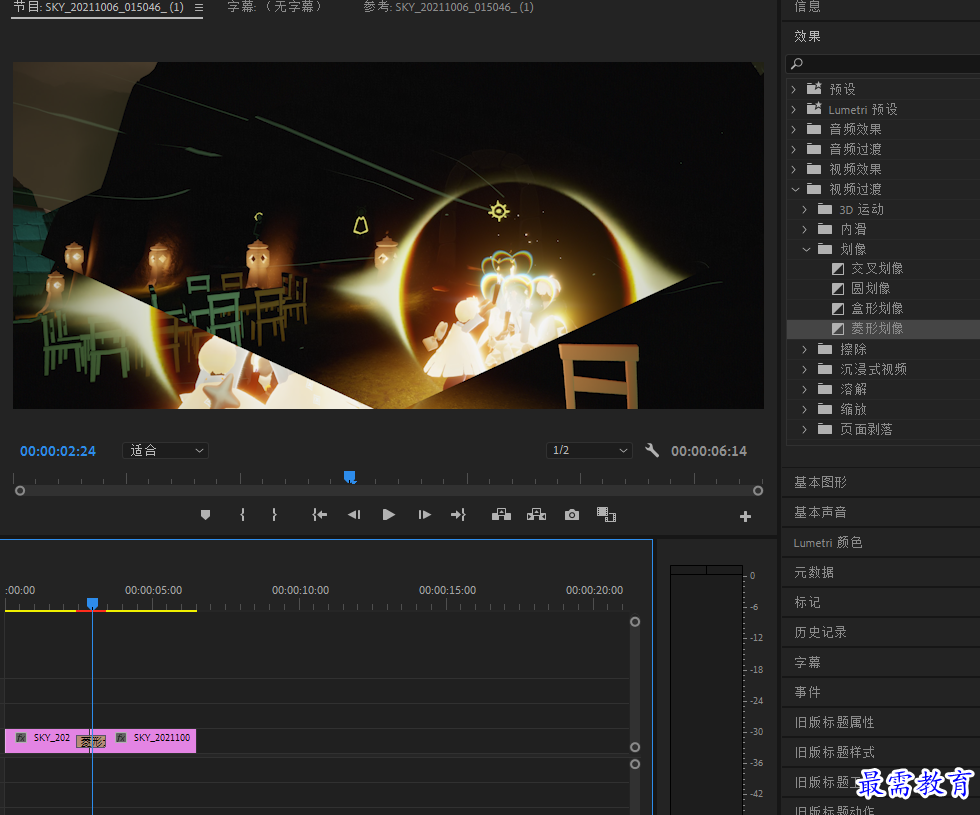Open the button editor plus icon

click(x=745, y=516)
